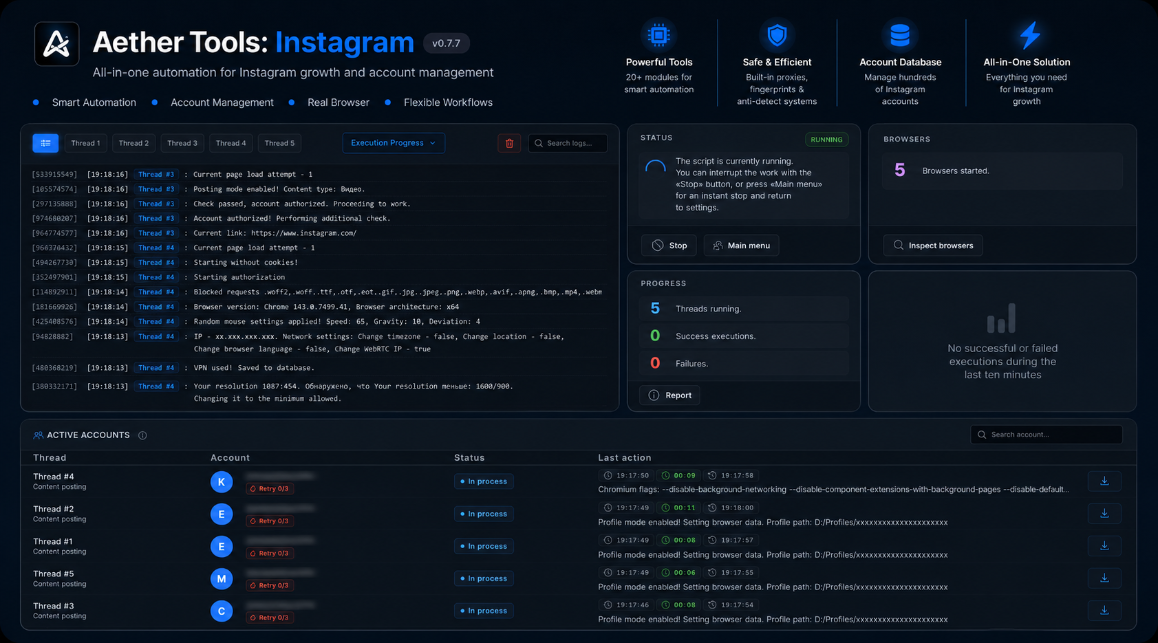Viewport: 1158px width, 643px height.
Task: Switch to Thread 3 tab
Action: 182,143
